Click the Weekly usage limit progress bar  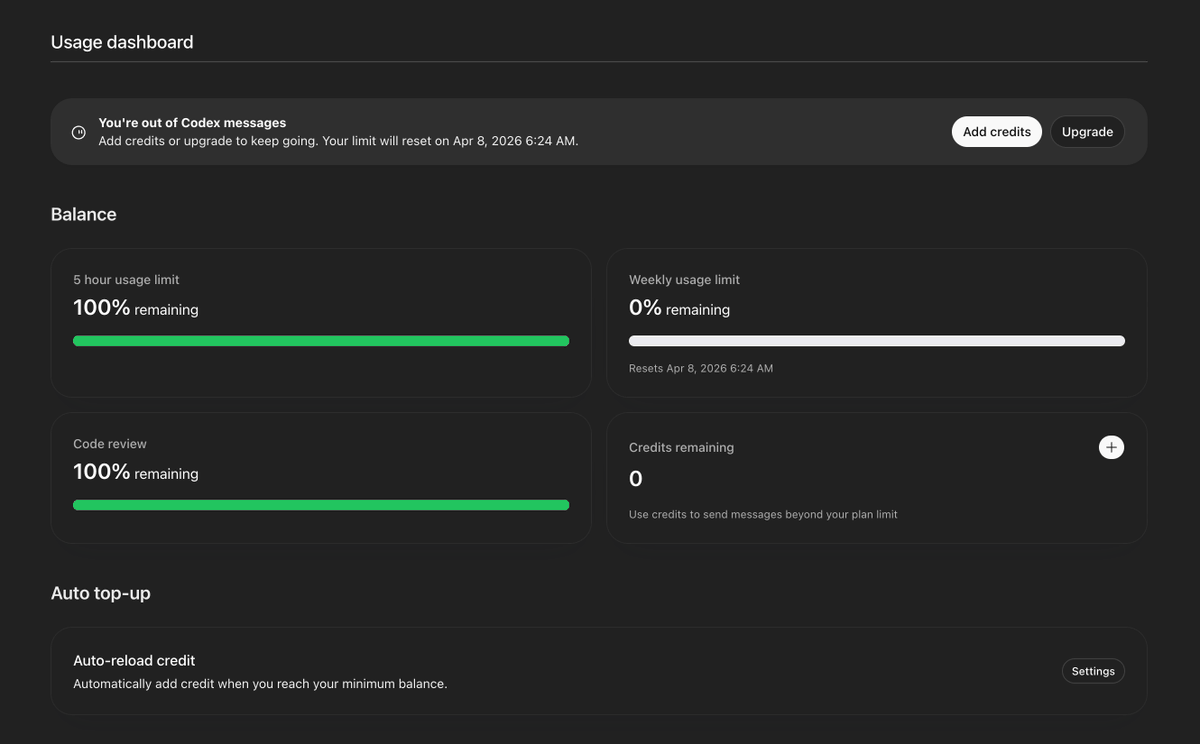pyautogui.click(x=877, y=341)
